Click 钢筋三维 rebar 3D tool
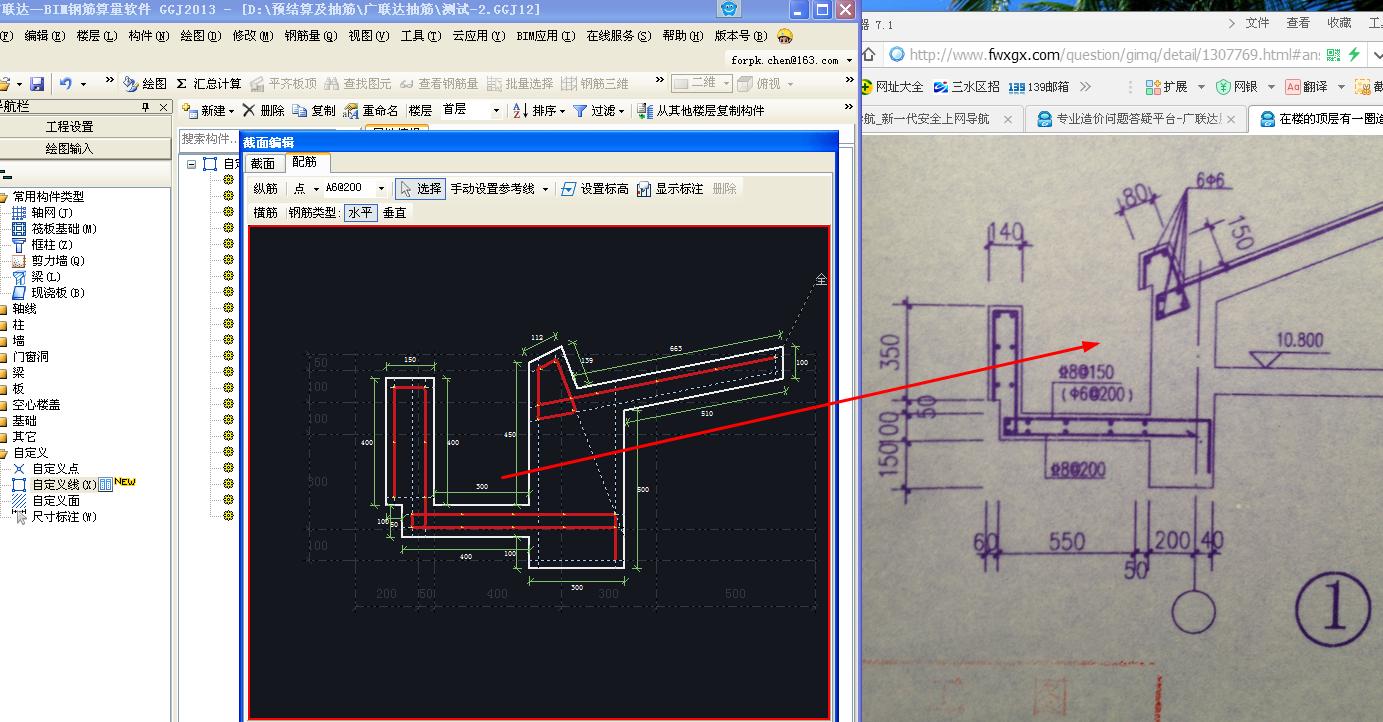The width and height of the screenshot is (1383, 722). tap(595, 84)
